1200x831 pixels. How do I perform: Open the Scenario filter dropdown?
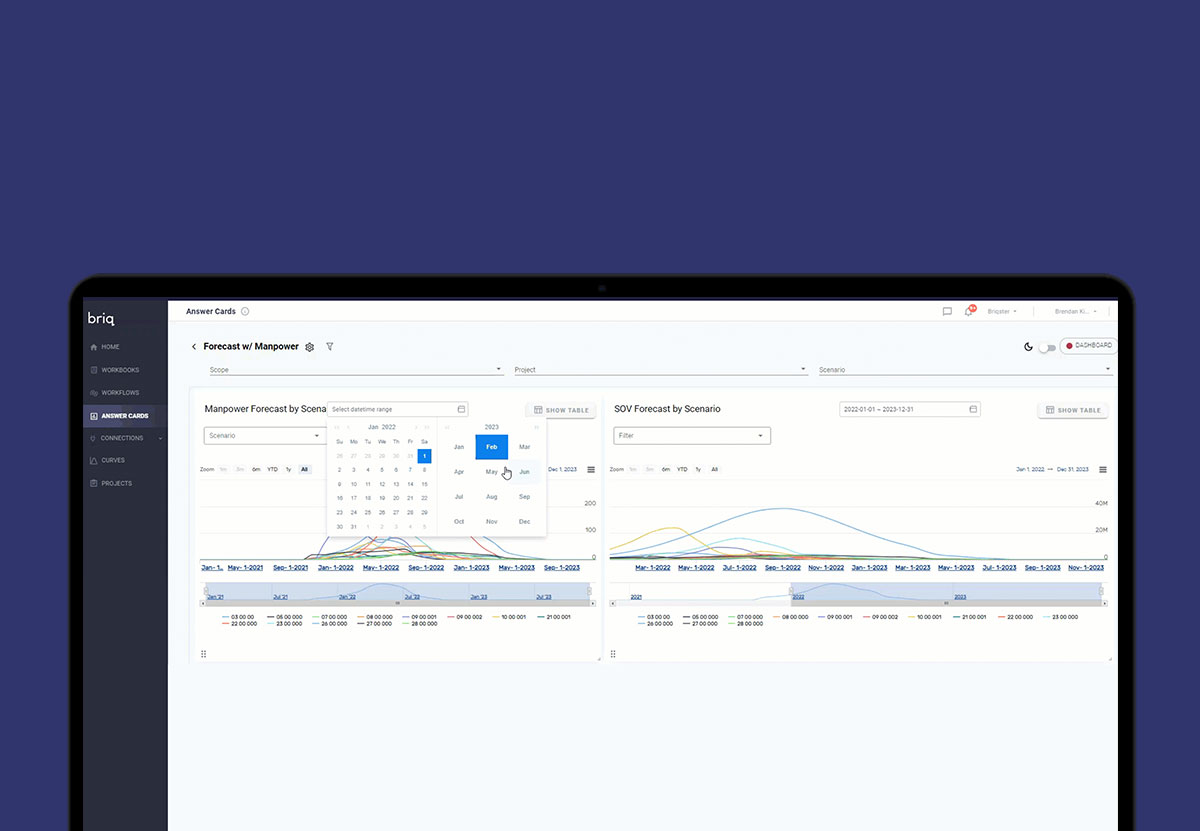click(264, 435)
